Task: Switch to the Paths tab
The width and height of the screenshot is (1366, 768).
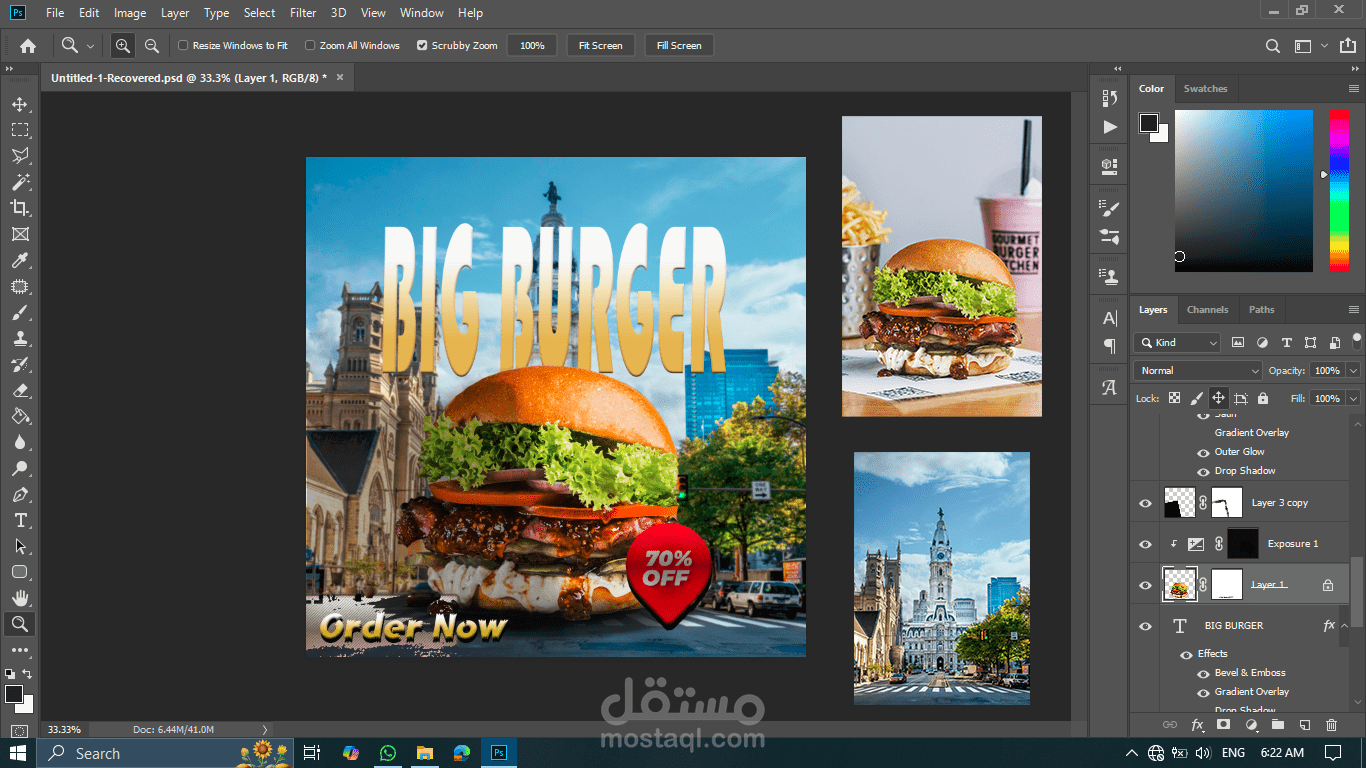Action: tap(1262, 310)
